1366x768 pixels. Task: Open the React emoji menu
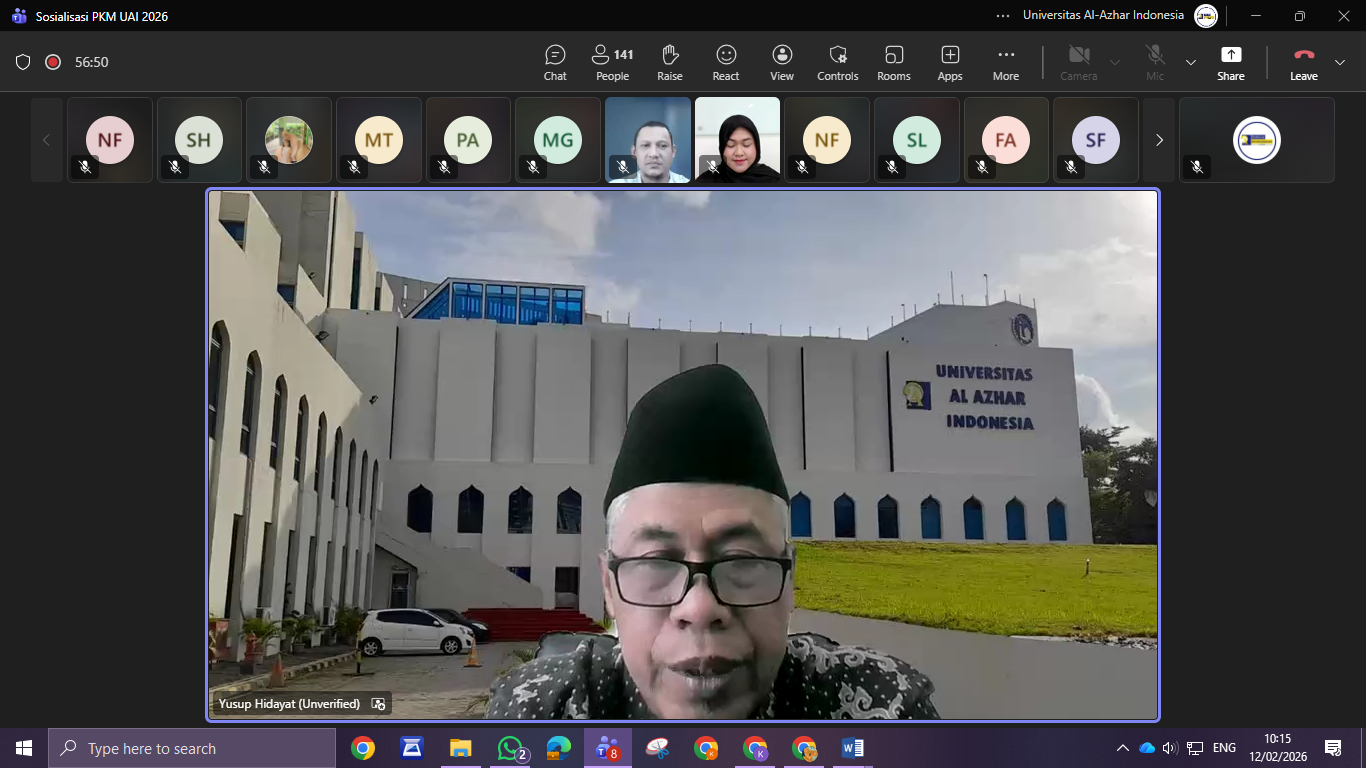tap(726, 62)
